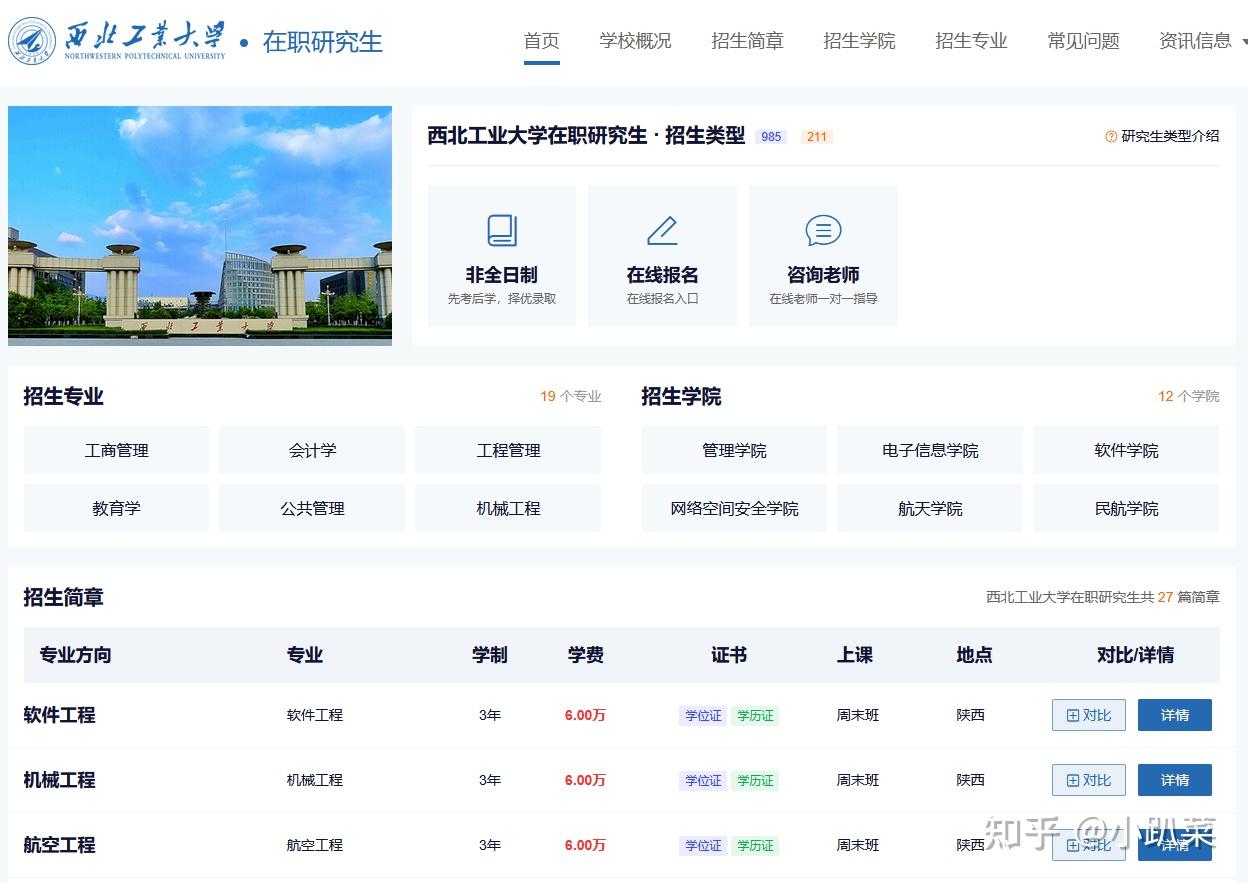The width and height of the screenshot is (1248, 883).
Task: Select the 教育学 major
Action: 116,509
